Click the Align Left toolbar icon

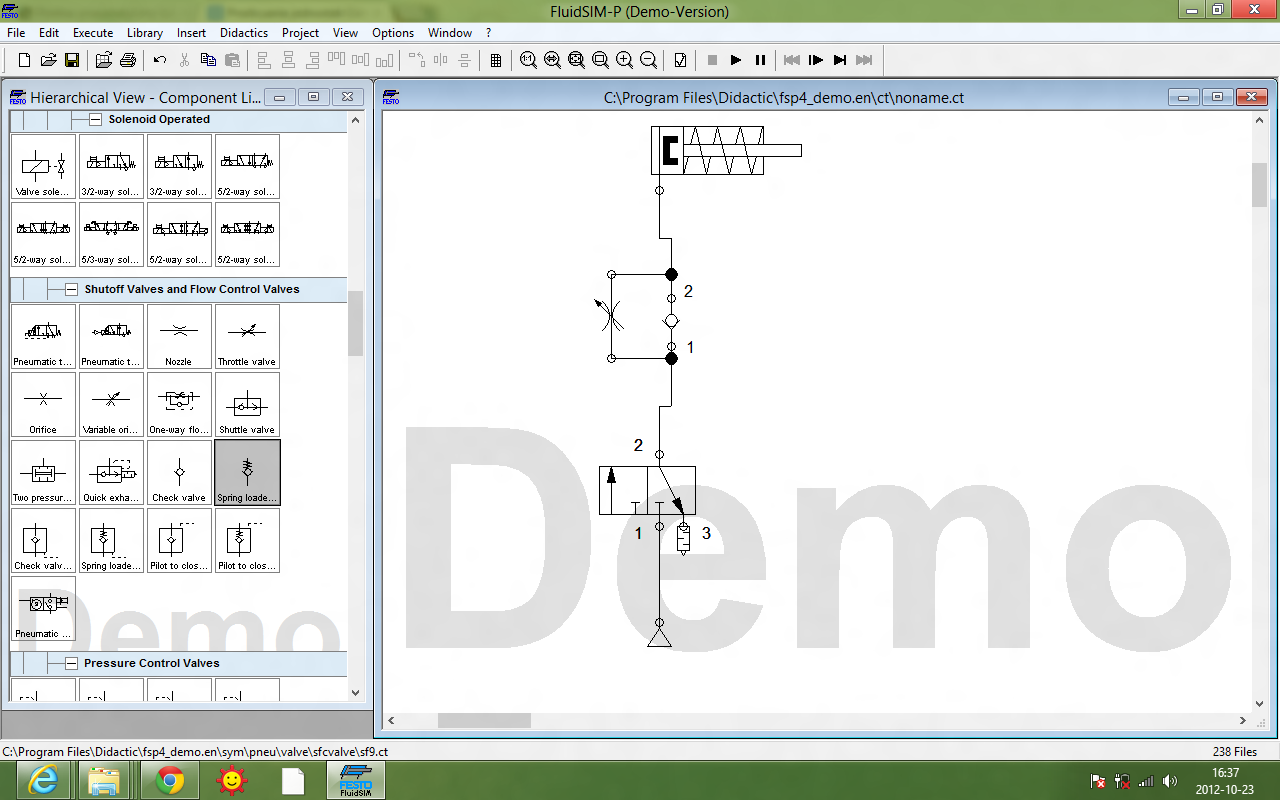264,60
